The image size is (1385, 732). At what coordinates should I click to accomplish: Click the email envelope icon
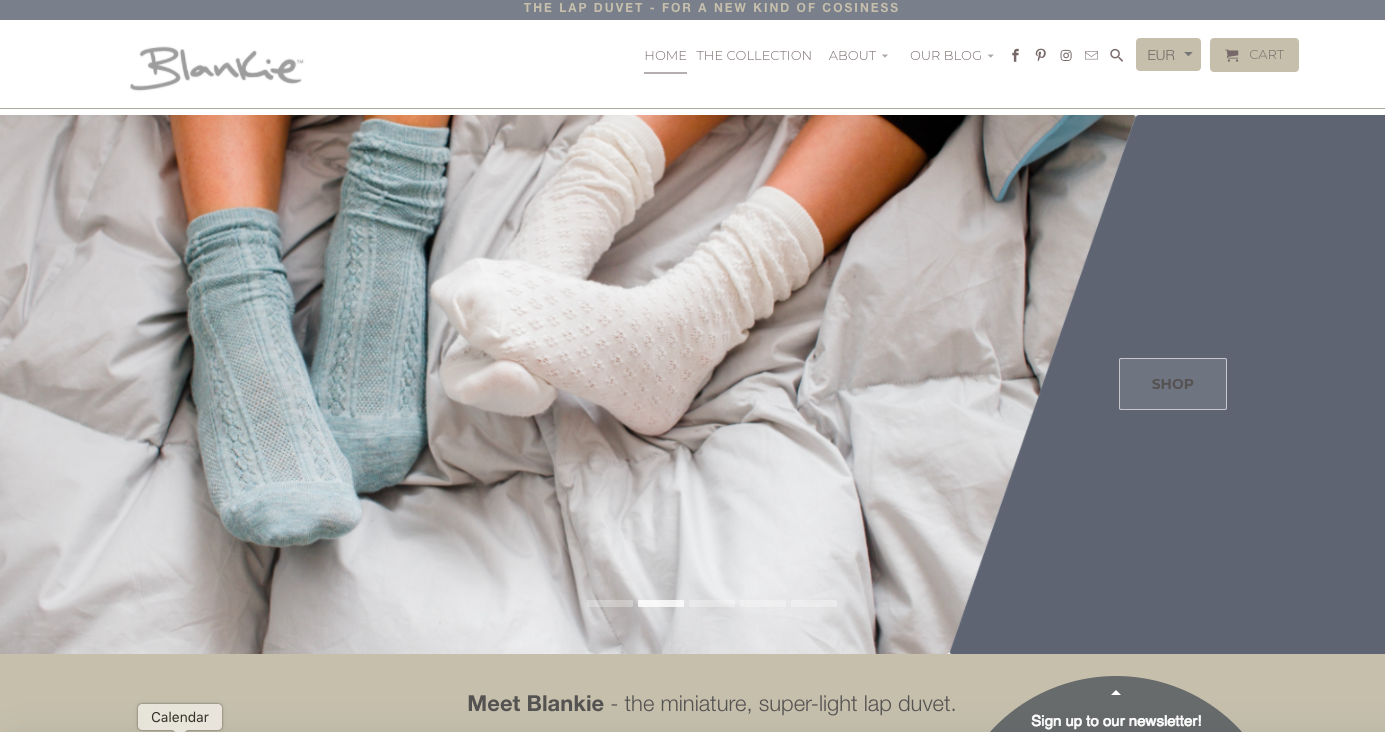[x=1091, y=56]
